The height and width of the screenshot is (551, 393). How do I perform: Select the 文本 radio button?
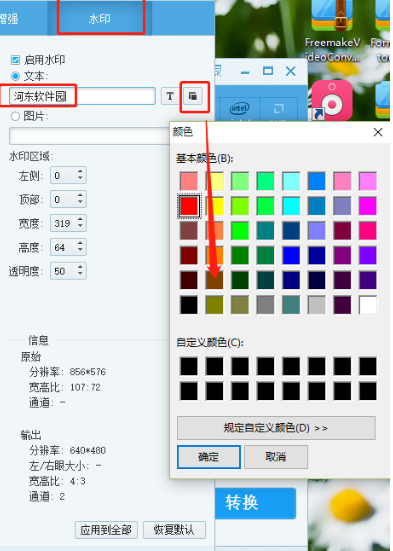tap(15, 76)
